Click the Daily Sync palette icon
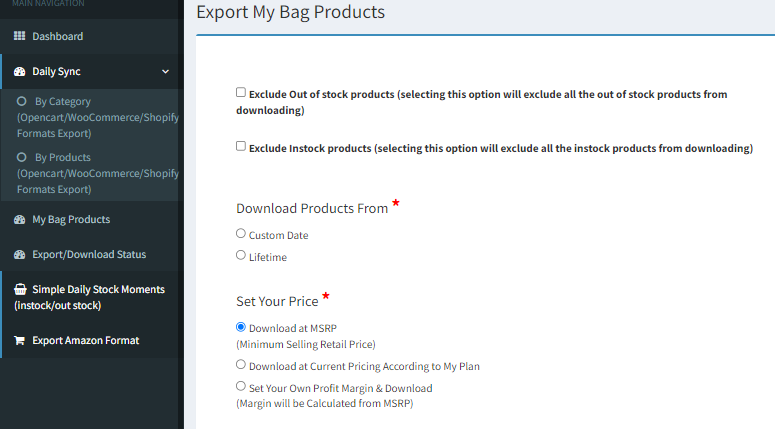 click(19, 71)
